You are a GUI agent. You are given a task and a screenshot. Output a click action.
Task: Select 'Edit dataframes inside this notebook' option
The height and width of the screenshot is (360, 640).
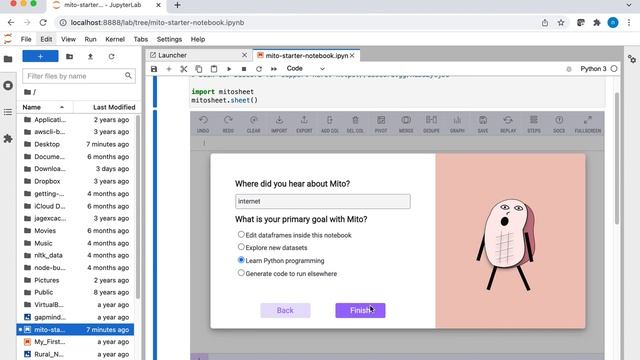pyautogui.click(x=241, y=234)
